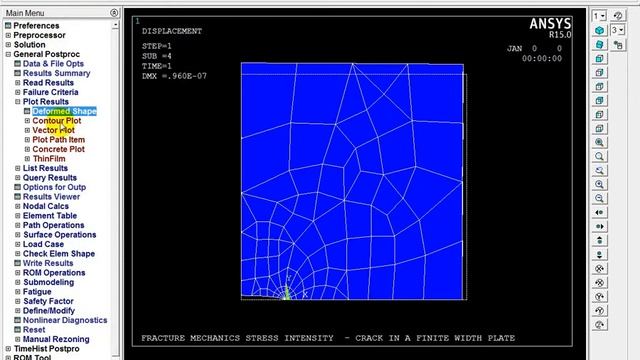The height and width of the screenshot is (360, 640).
Task: Zoom out with the minus magnifier
Action: [599, 198]
